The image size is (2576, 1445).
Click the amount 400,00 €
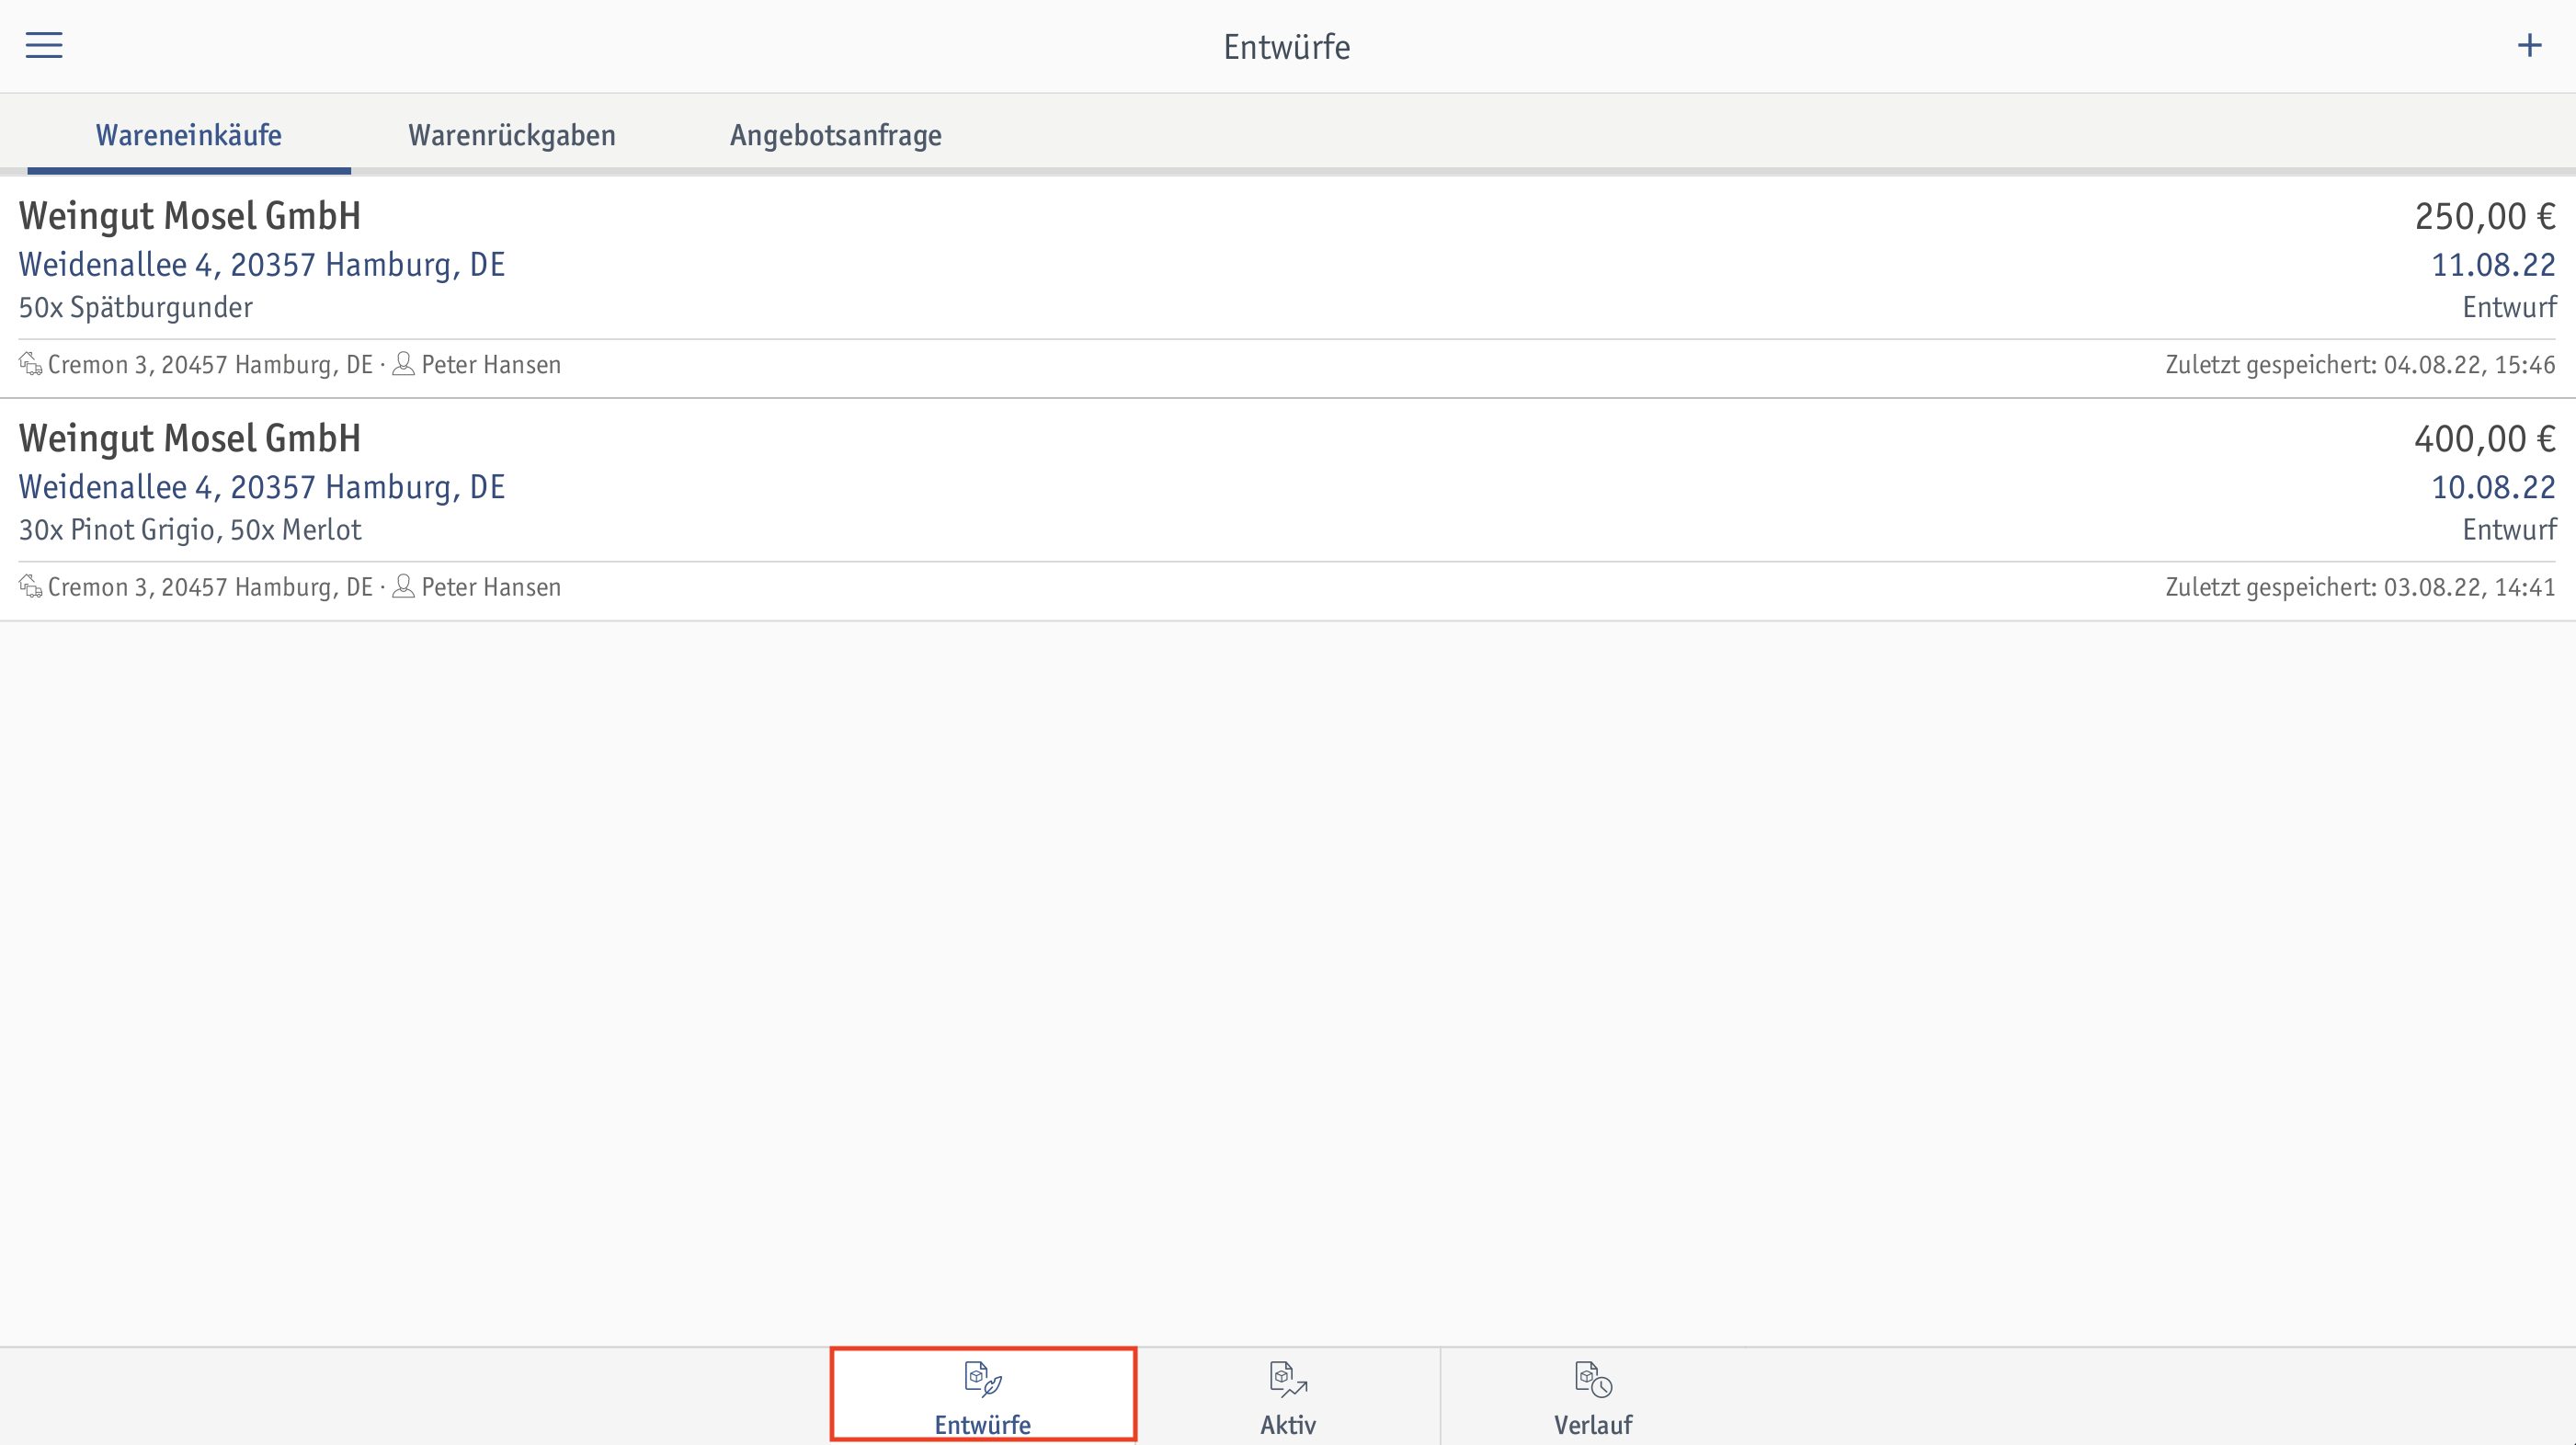[x=2485, y=438]
